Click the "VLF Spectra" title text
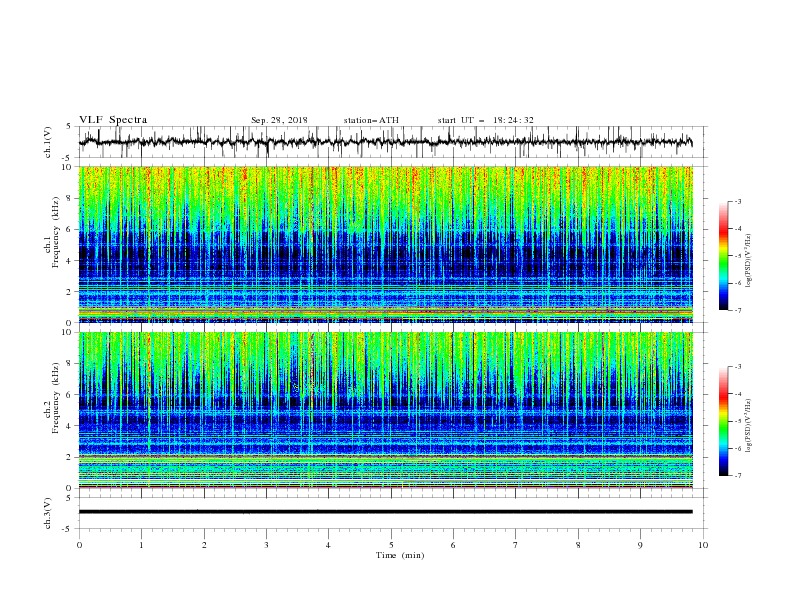The height and width of the screenshot is (612, 792). pos(113,120)
